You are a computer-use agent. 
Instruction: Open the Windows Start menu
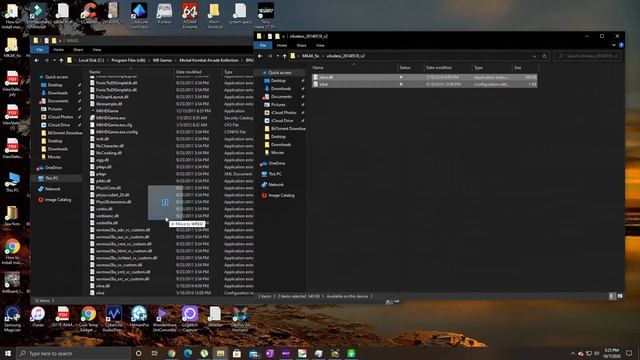pyautogui.click(x=8, y=353)
